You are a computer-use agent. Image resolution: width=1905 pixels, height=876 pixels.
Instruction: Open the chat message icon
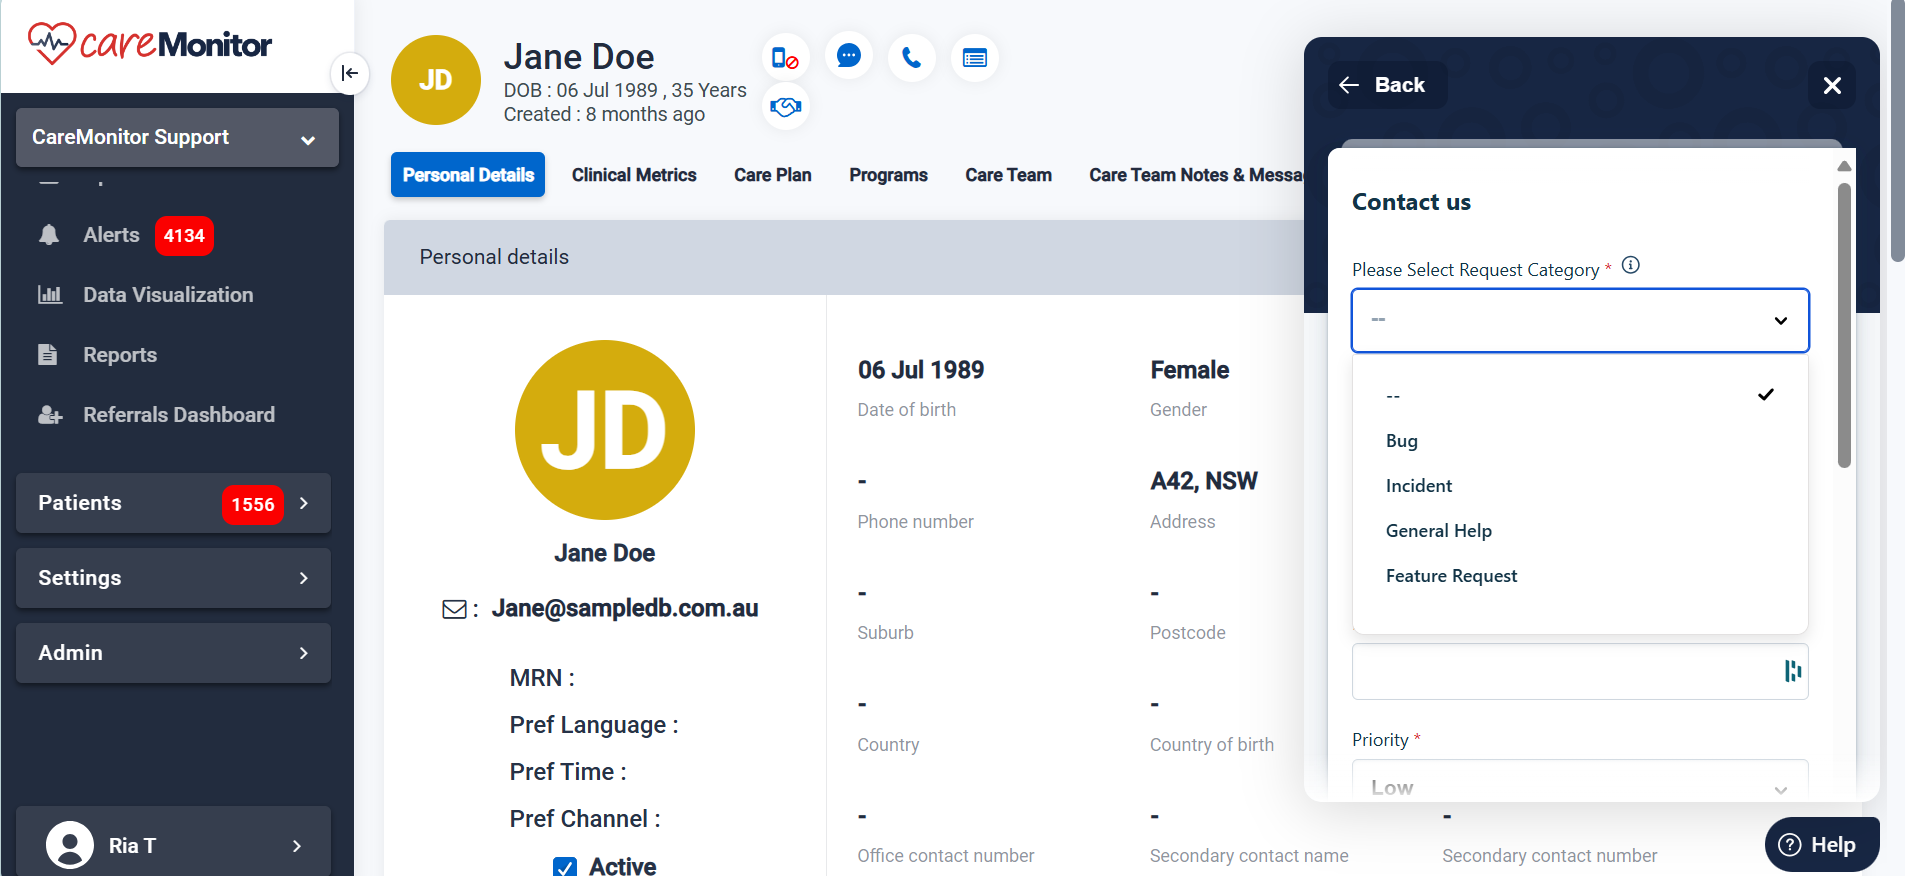848,56
